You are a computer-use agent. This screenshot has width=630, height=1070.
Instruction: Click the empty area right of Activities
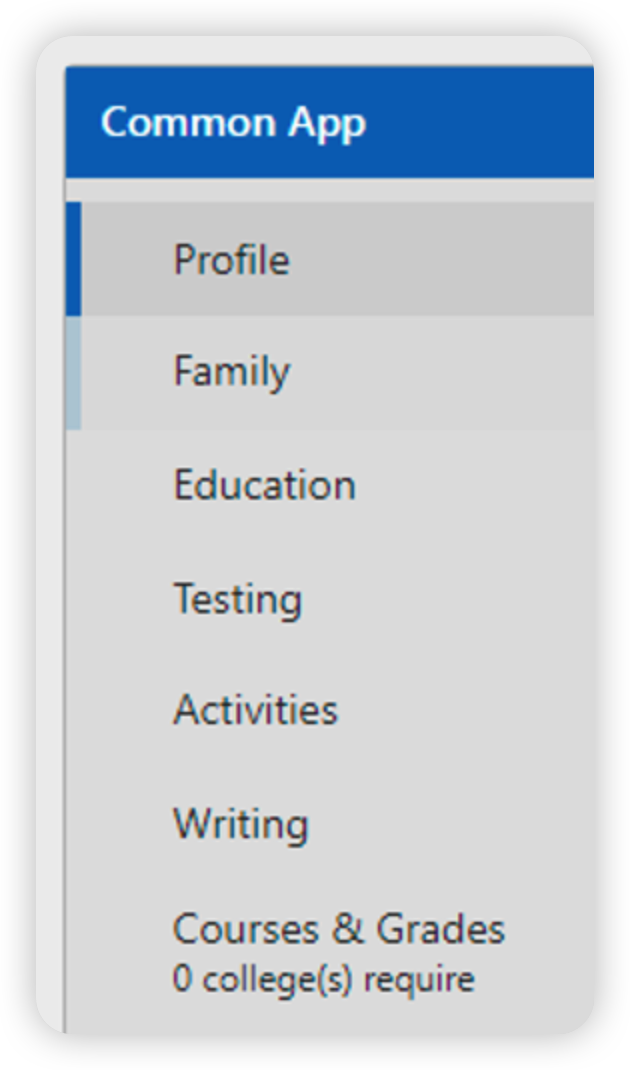[x=470, y=710]
